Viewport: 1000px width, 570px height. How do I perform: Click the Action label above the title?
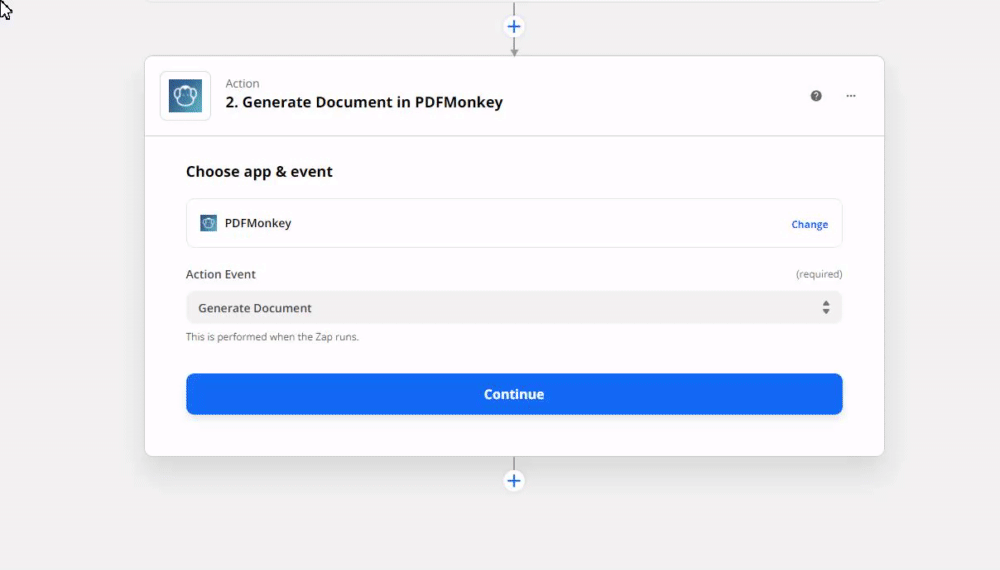242,84
